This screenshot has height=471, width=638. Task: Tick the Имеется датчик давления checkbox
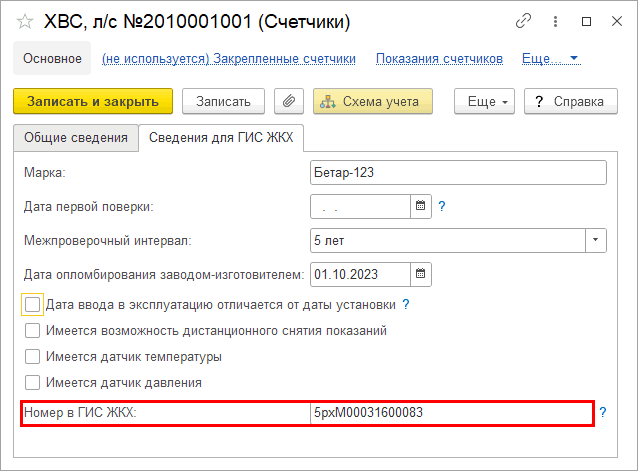coord(33,382)
